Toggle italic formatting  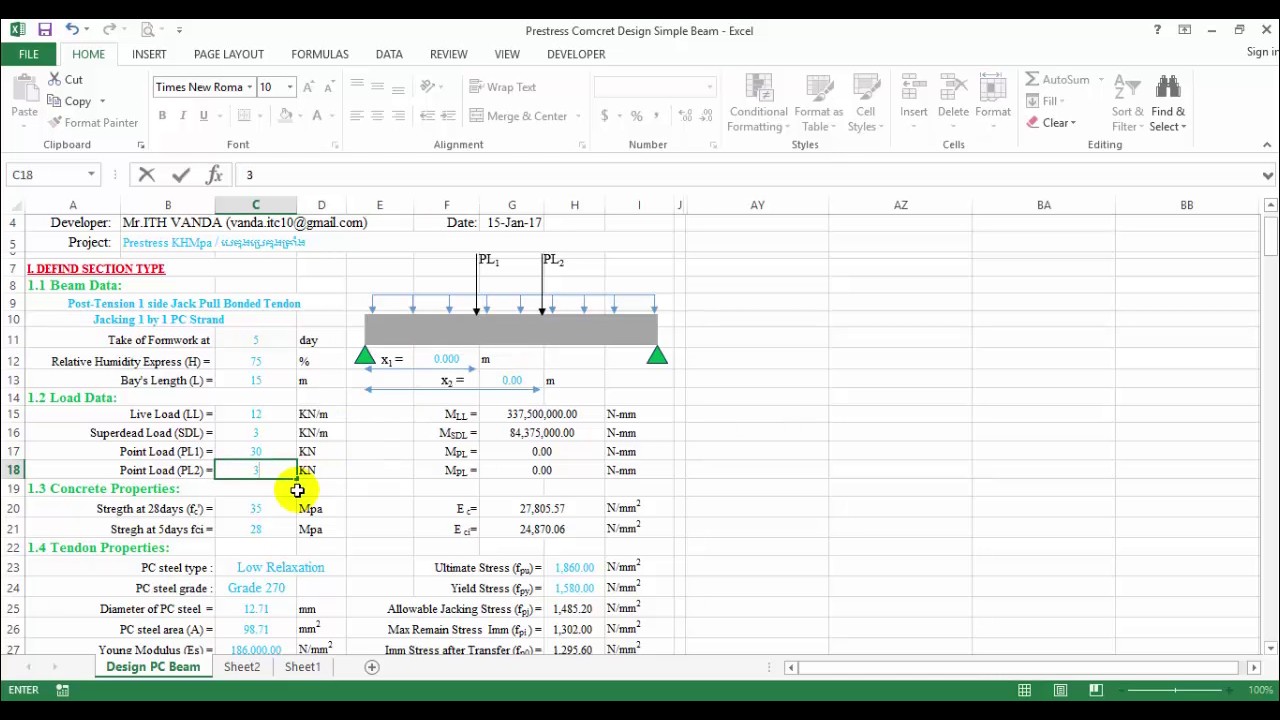pyautogui.click(x=182, y=116)
